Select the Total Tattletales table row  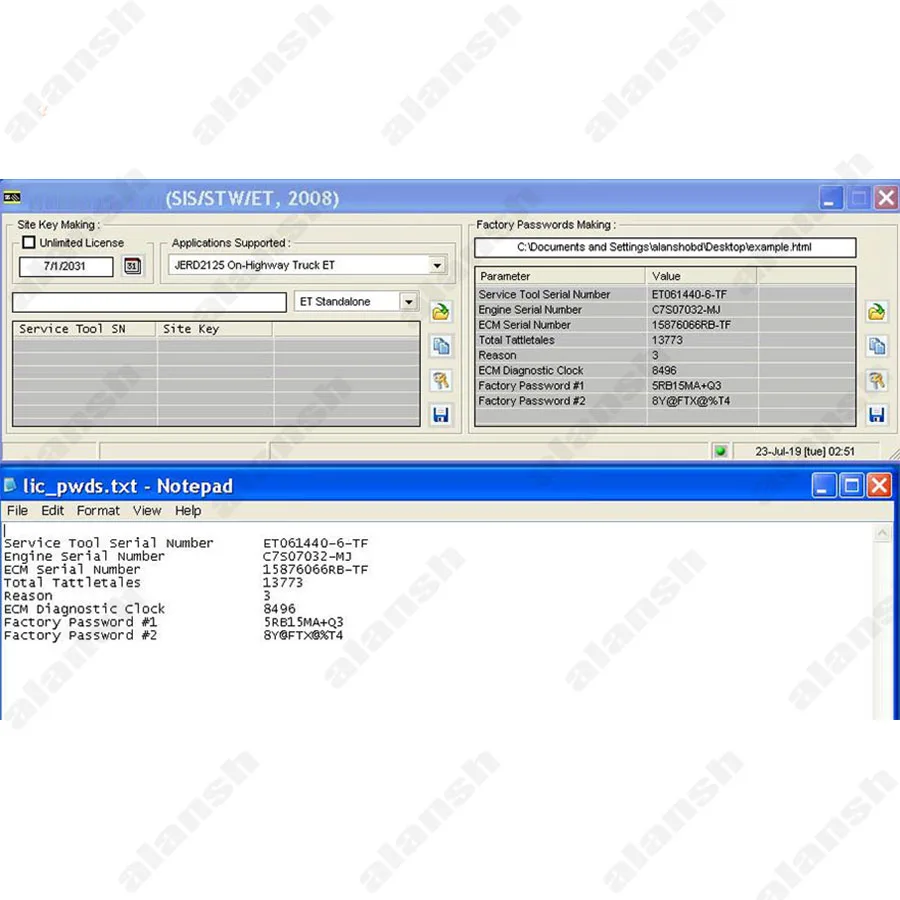coord(665,340)
